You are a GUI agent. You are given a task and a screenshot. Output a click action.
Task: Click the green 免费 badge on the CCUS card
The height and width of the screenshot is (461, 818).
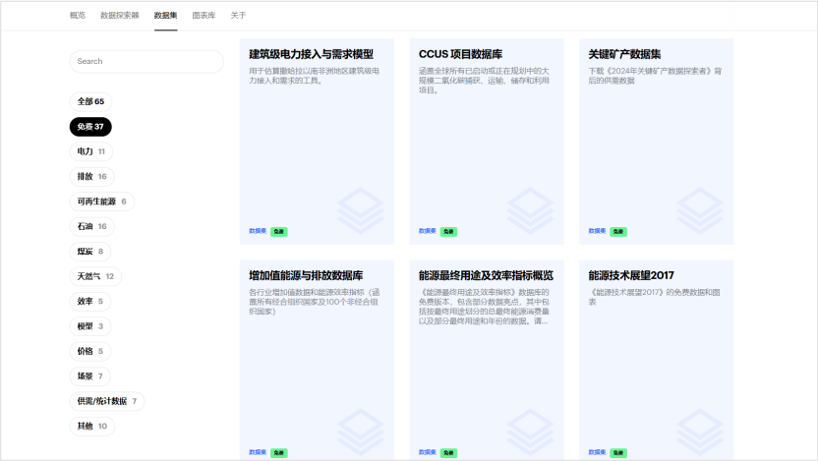(448, 231)
